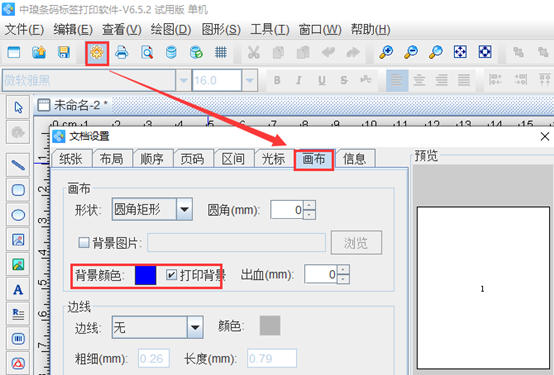
Task: Select the text tool A
Action: point(18,289)
